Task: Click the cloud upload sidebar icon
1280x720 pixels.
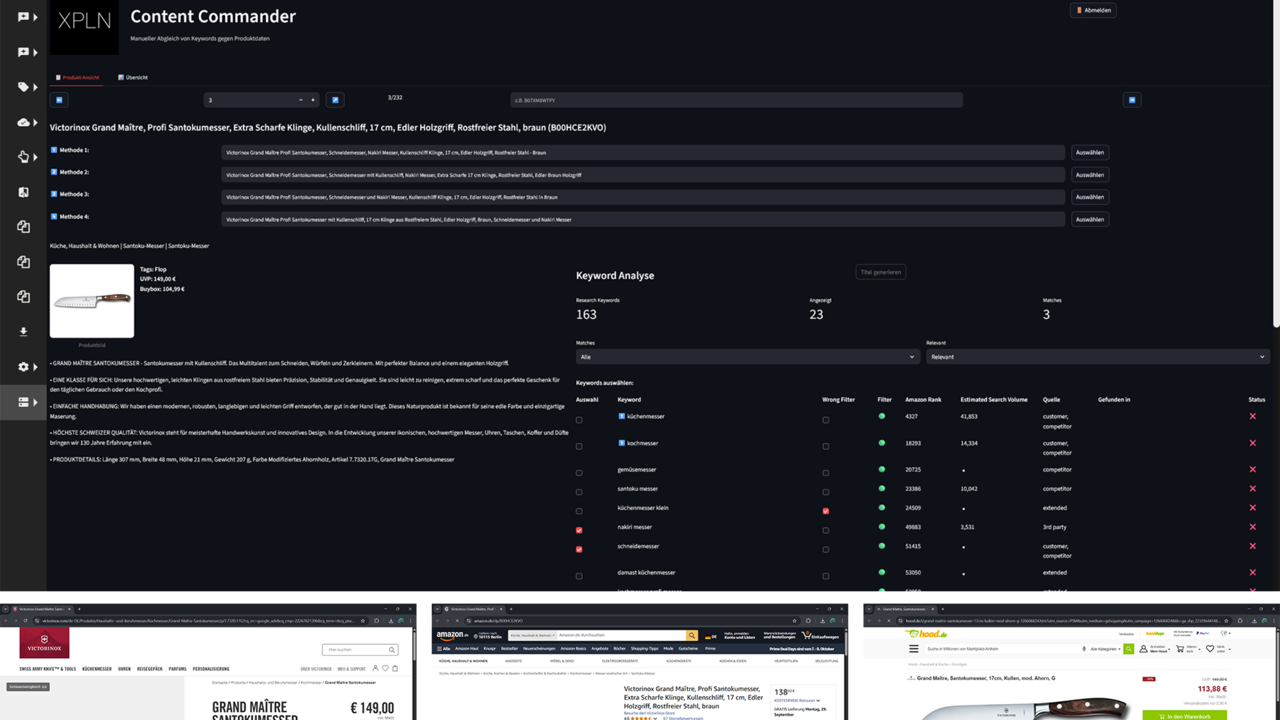Action: click(x=23, y=122)
